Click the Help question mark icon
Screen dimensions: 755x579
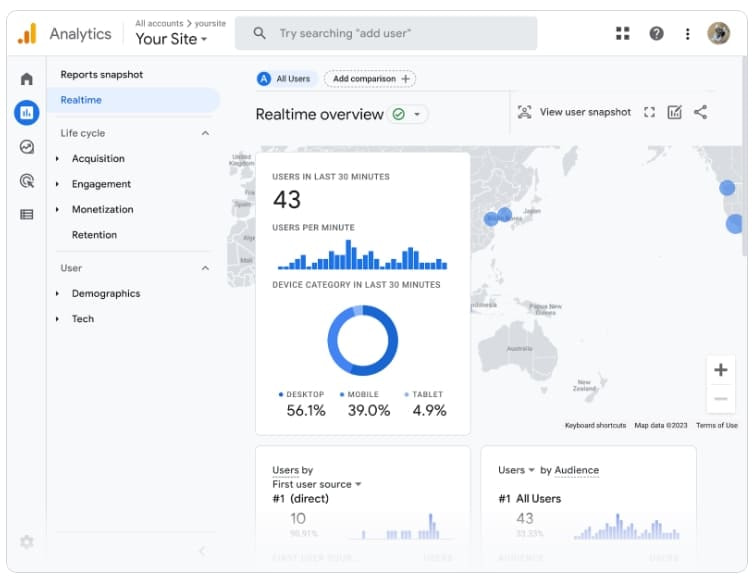(x=656, y=33)
